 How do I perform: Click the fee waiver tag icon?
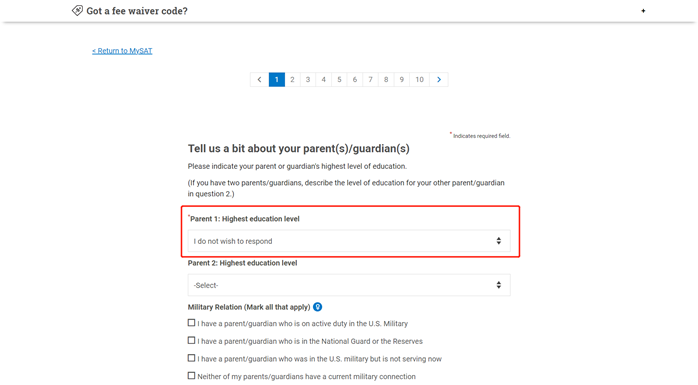click(x=77, y=10)
